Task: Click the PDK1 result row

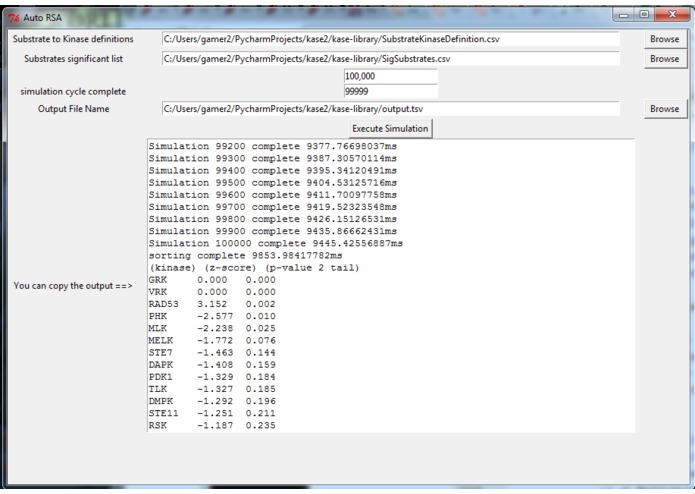Action: pos(212,377)
